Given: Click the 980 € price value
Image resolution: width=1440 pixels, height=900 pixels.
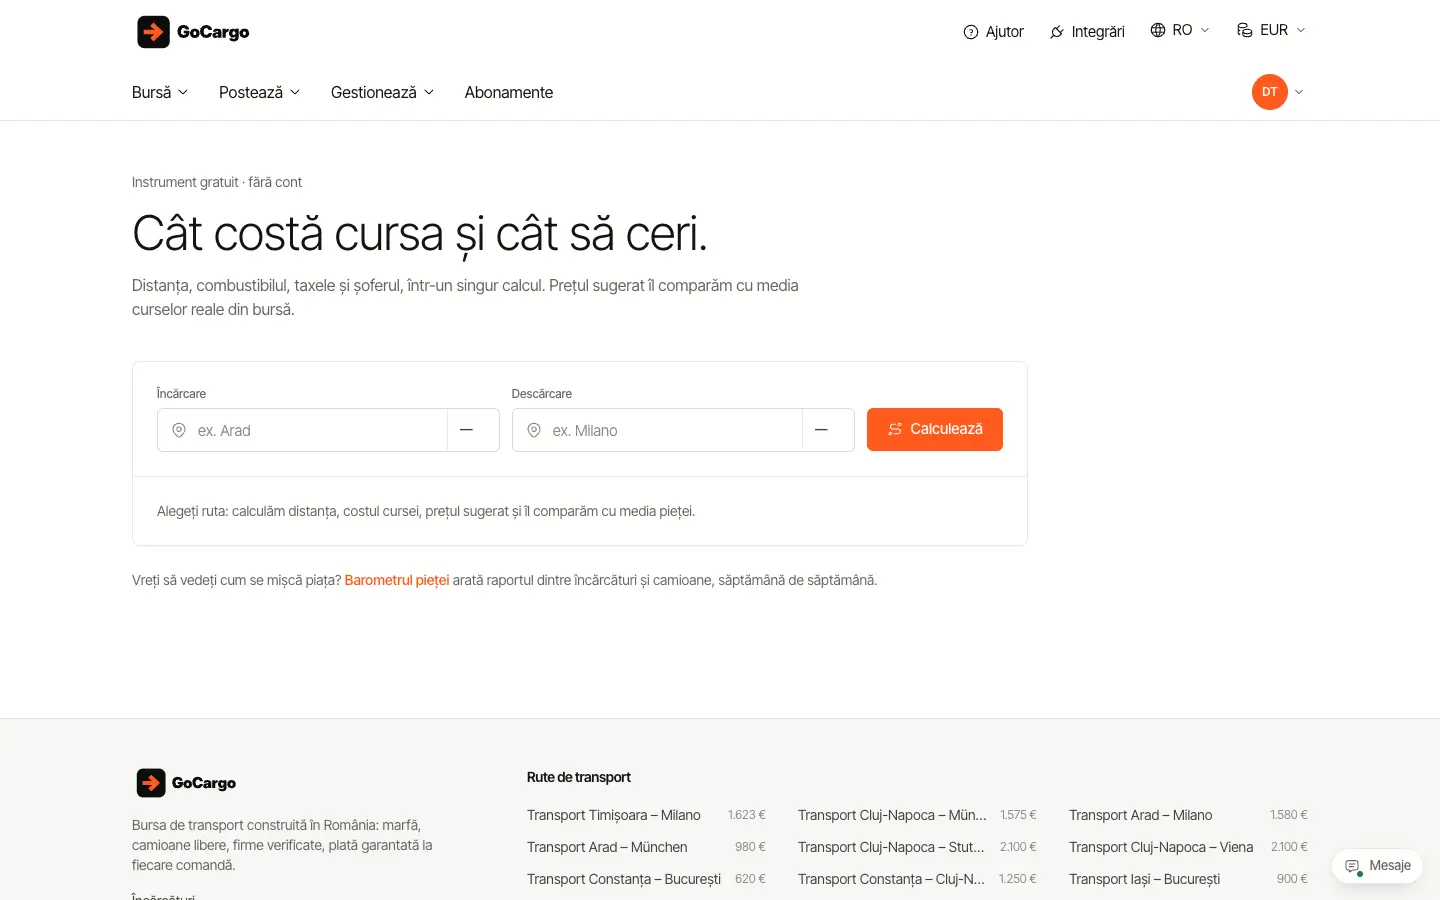Looking at the screenshot, I should pyautogui.click(x=750, y=847).
